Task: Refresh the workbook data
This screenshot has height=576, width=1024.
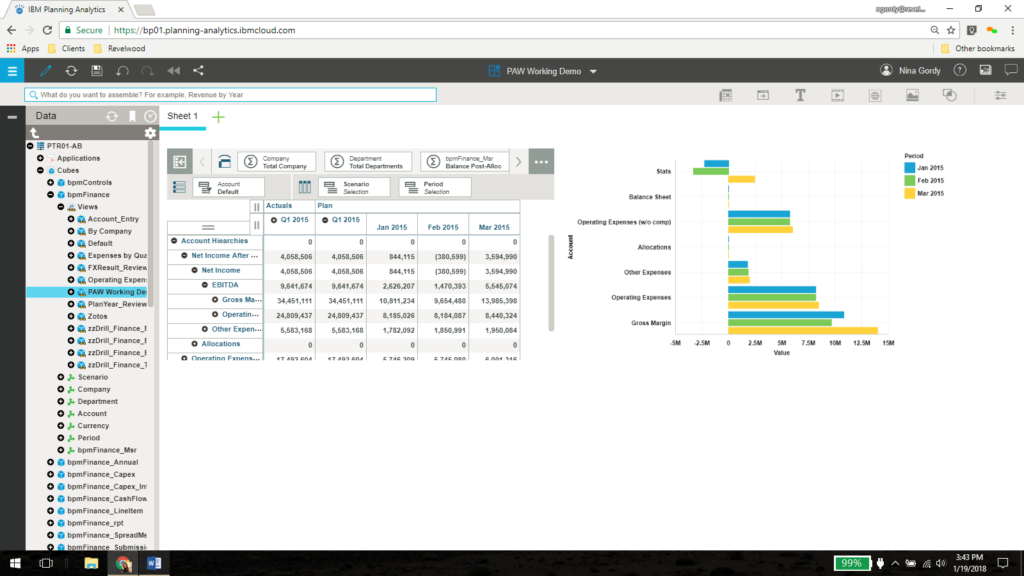Action: 71,71
